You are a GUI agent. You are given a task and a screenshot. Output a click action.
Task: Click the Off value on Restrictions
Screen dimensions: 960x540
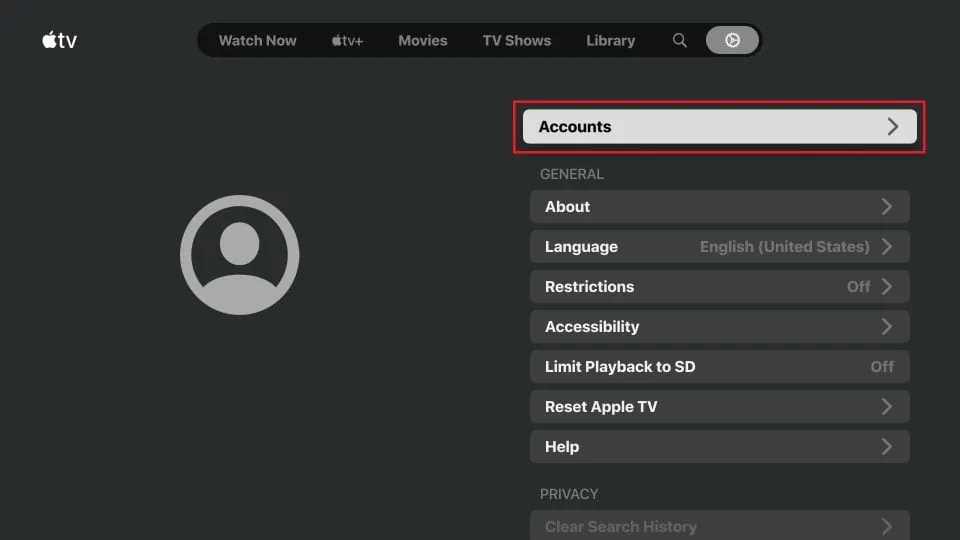(x=858, y=287)
